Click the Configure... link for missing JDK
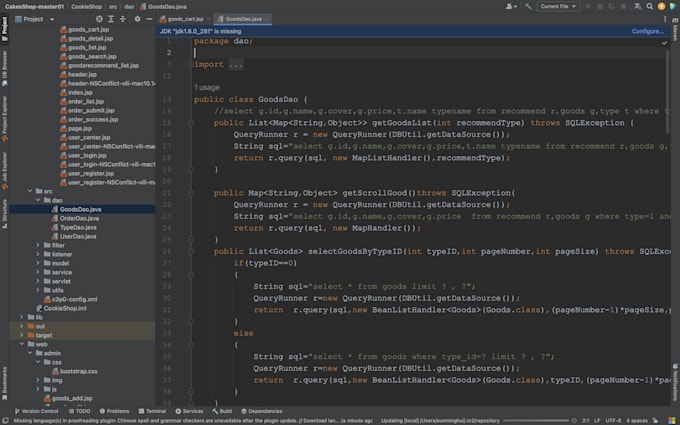 coord(648,31)
